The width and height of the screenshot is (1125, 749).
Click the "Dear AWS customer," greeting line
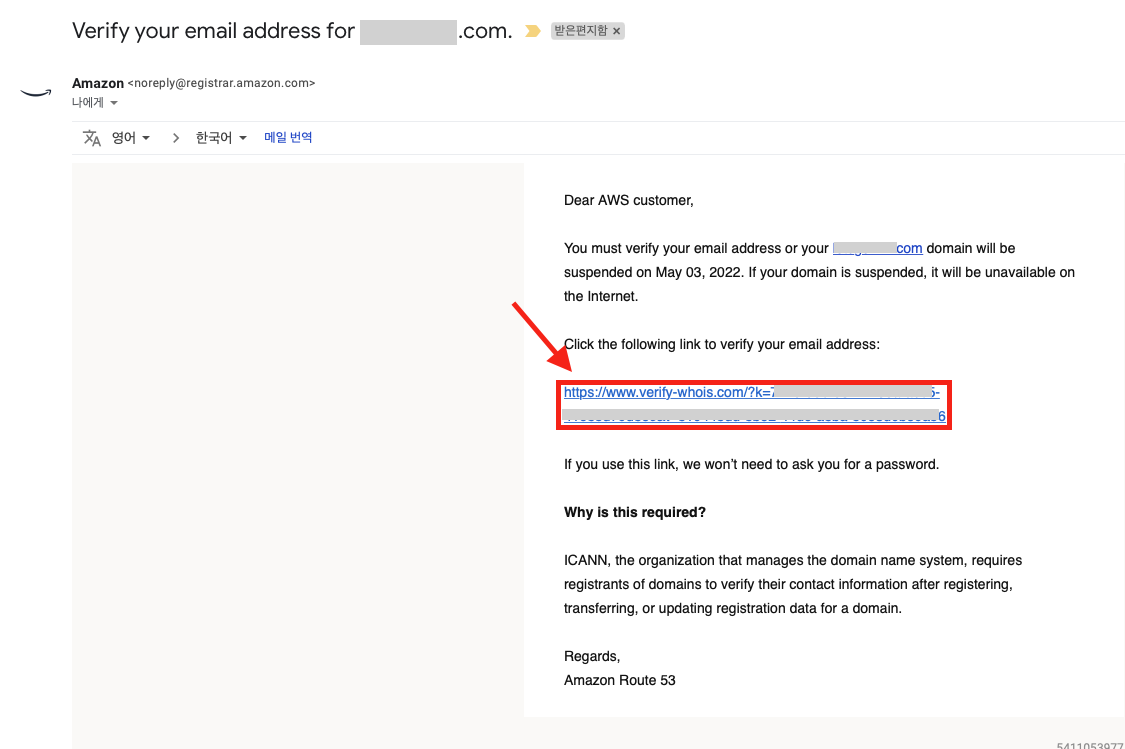629,200
